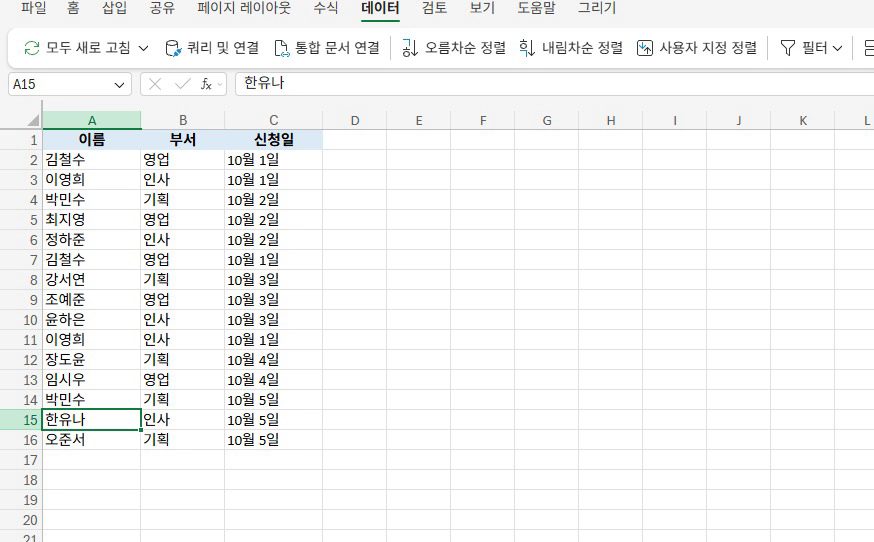874x542 pixels.
Task: Click the select-all corner triangle
Action: click(x=33, y=120)
